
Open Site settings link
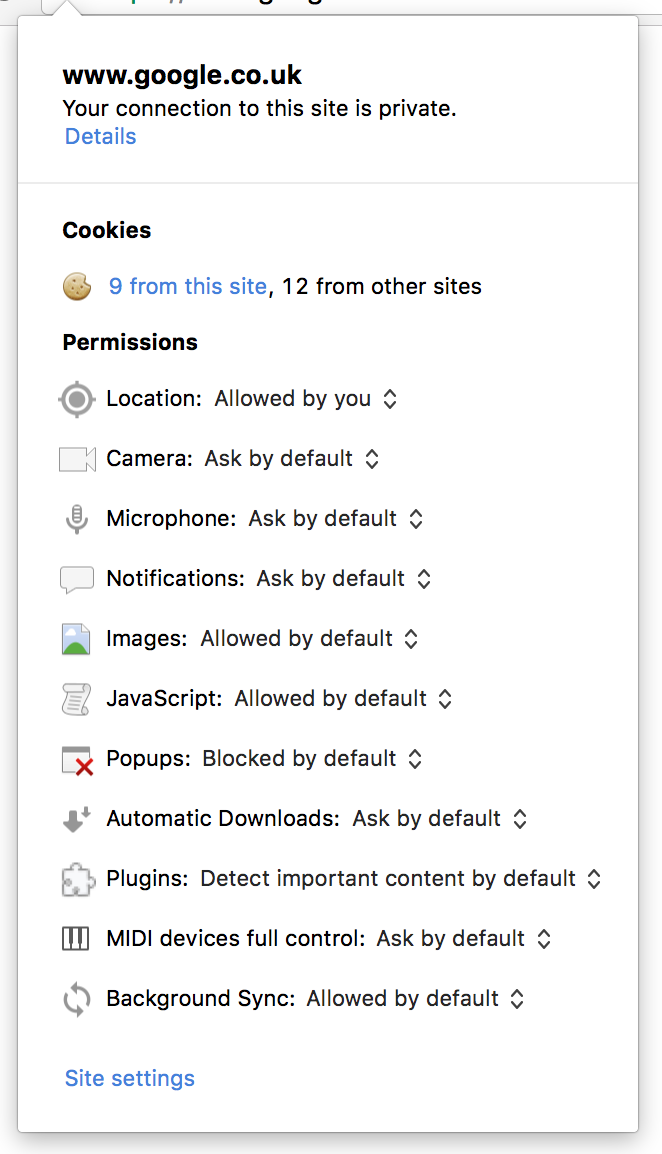click(x=130, y=1079)
